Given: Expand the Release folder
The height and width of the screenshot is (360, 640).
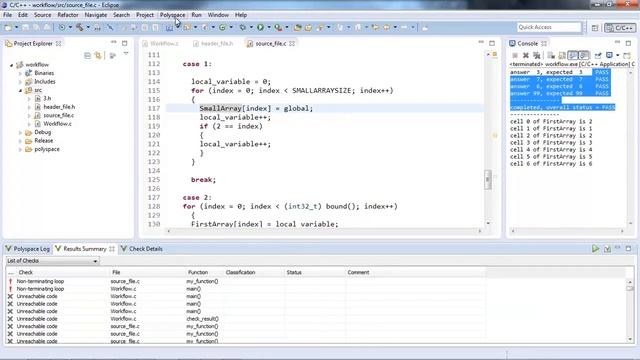Looking at the screenshot, I should pos(20,141).
